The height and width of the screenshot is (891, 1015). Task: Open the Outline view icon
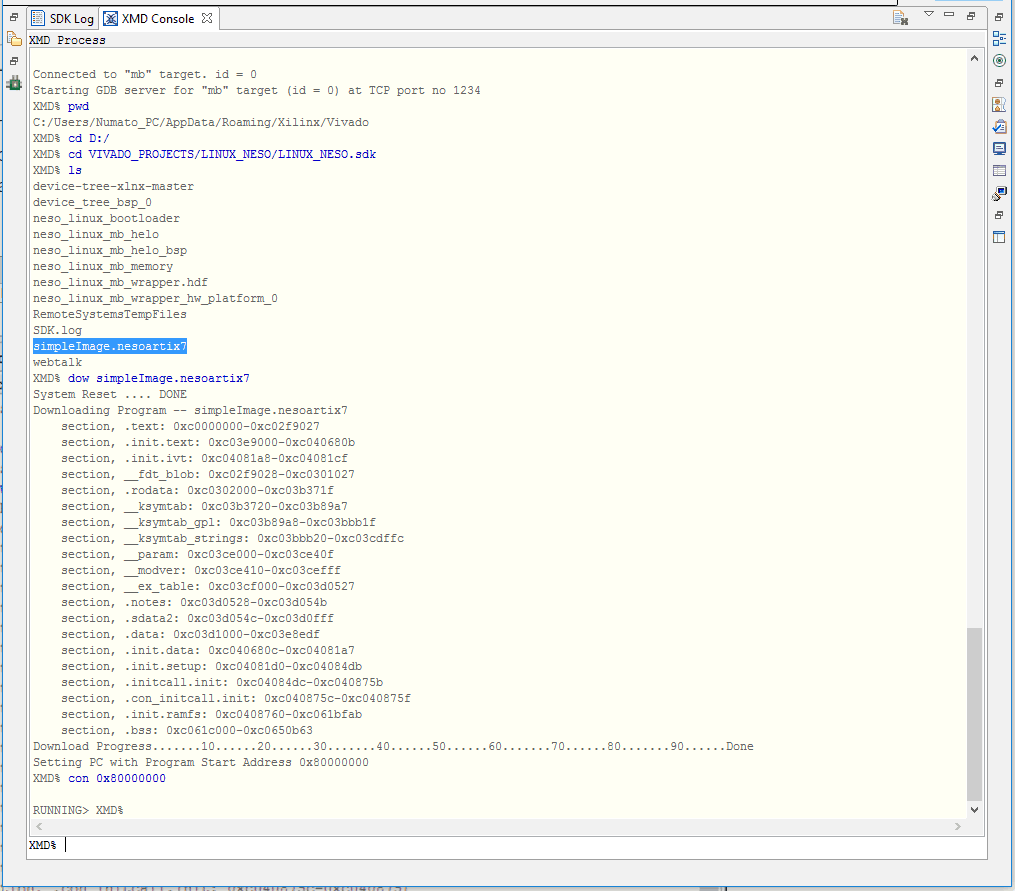pyautogui.click(x=999, y=39)
